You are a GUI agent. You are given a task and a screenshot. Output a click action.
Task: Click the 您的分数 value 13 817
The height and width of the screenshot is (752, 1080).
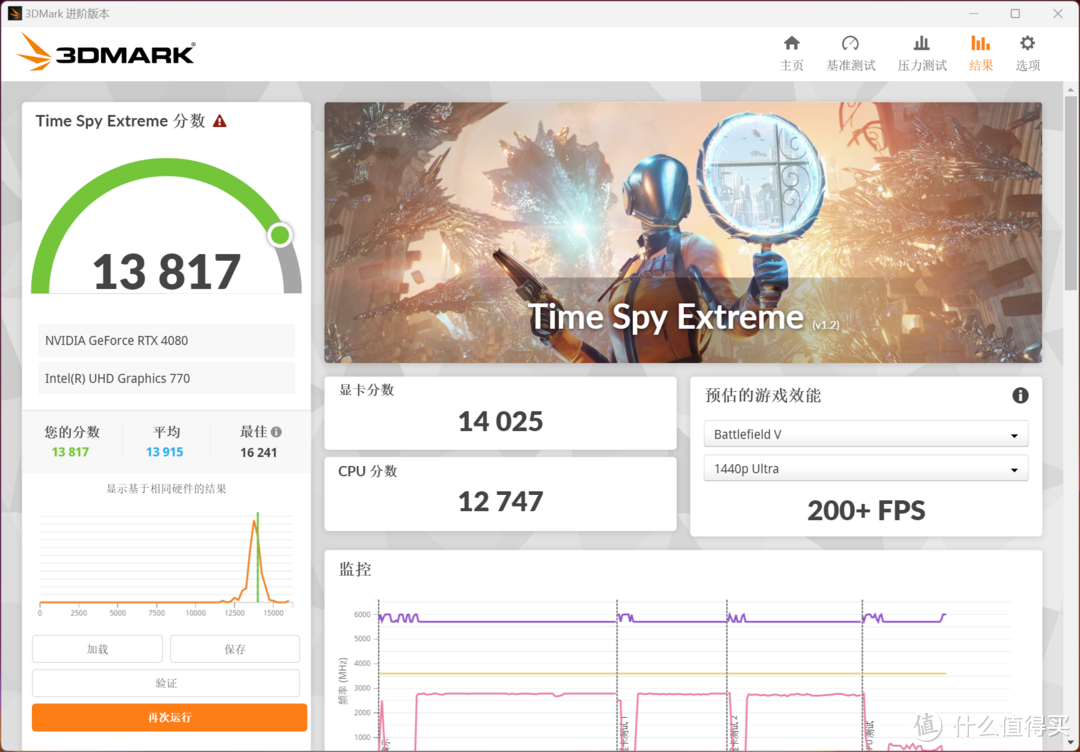click(70, 452)
